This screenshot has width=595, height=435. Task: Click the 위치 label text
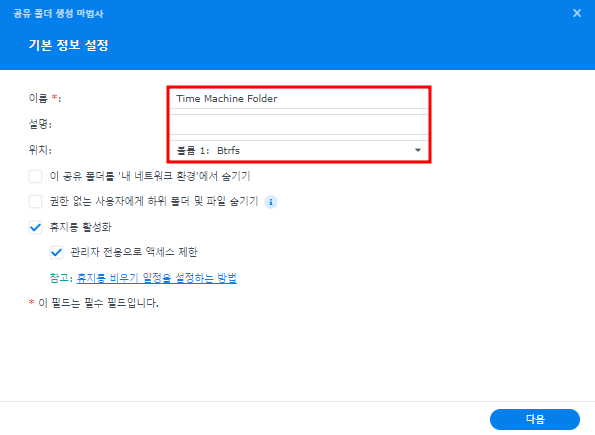click(x=40, y=150)
